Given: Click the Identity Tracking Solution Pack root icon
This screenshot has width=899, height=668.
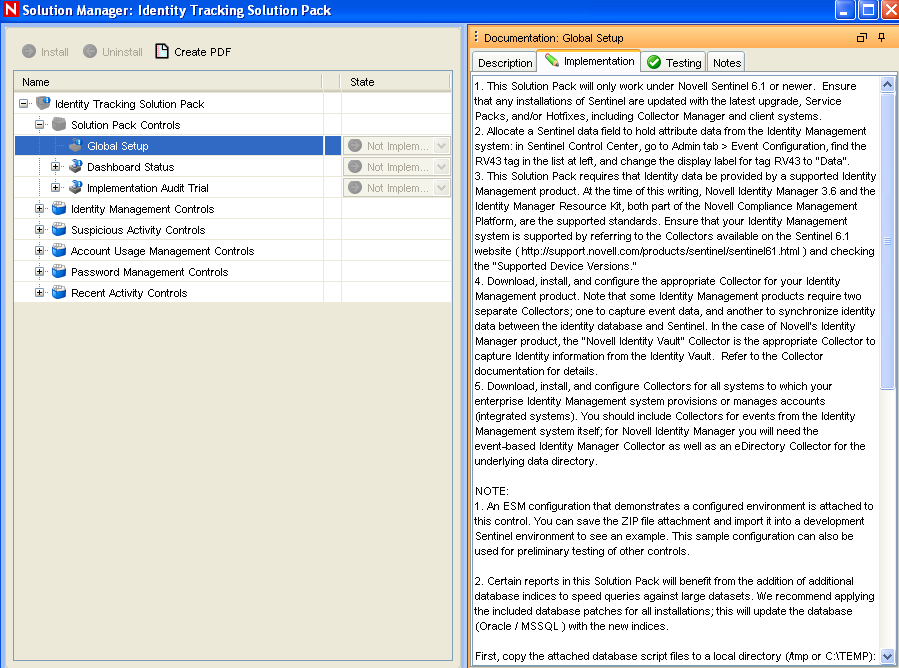Looking at the screenshot, I should tap(43, 103).
